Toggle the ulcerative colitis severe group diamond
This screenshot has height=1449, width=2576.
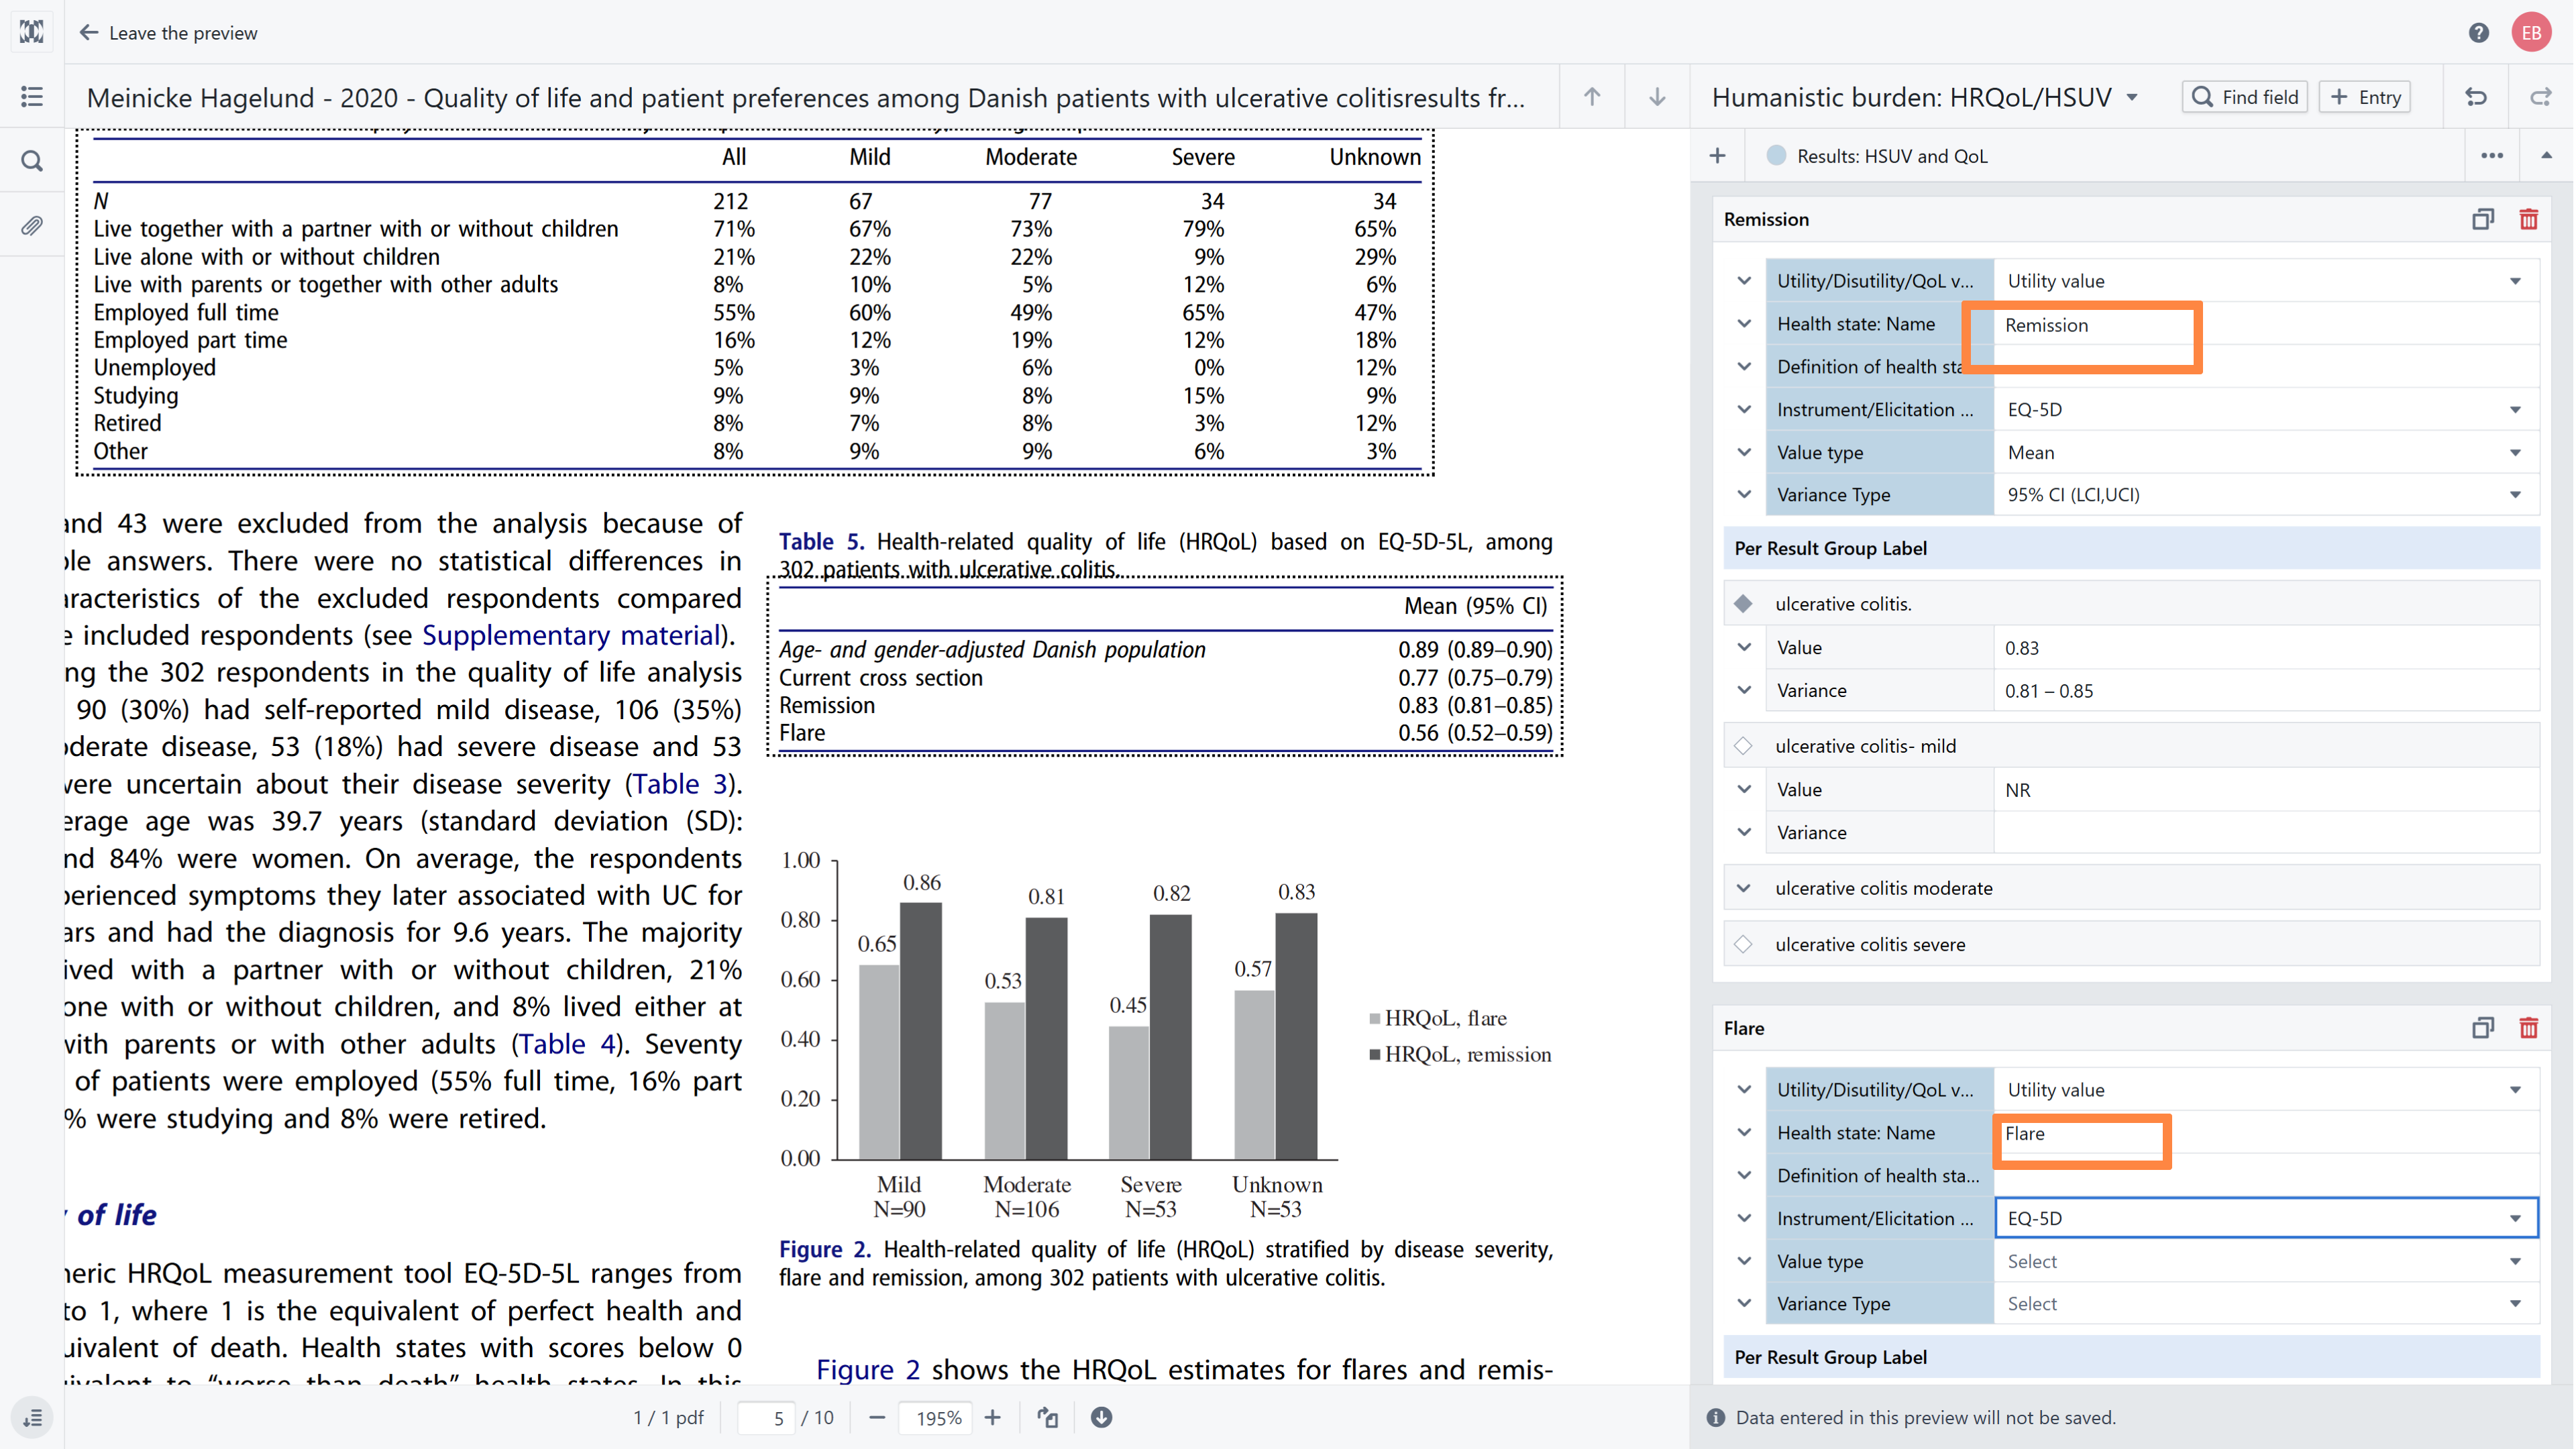1743,945
